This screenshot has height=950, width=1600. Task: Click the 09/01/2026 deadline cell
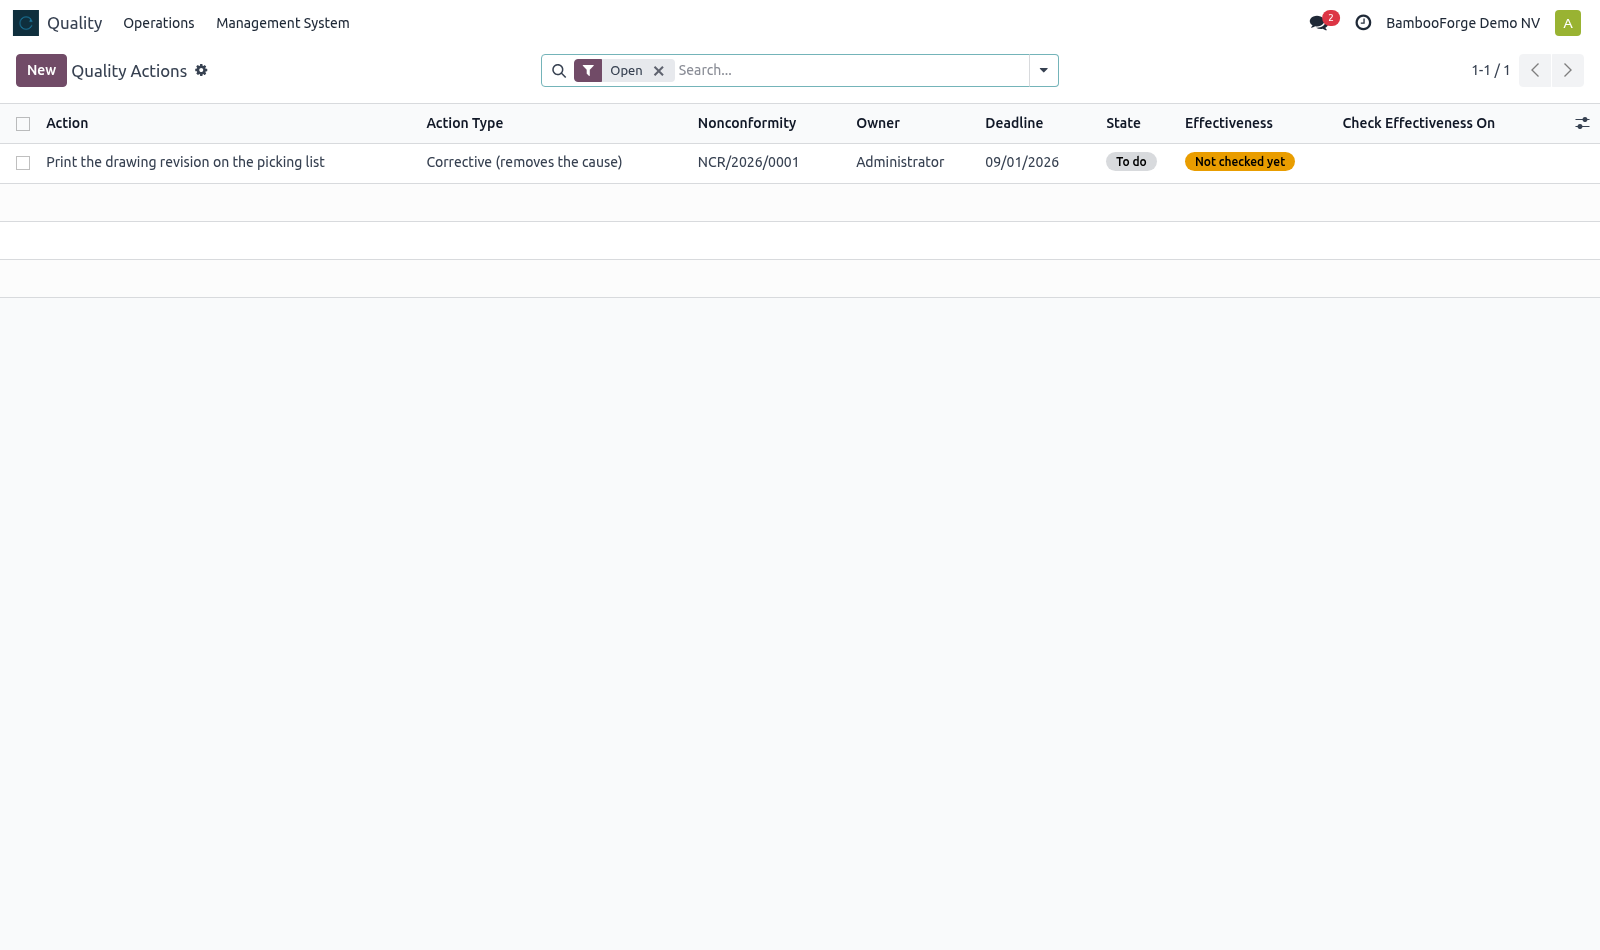point(1022,162)
